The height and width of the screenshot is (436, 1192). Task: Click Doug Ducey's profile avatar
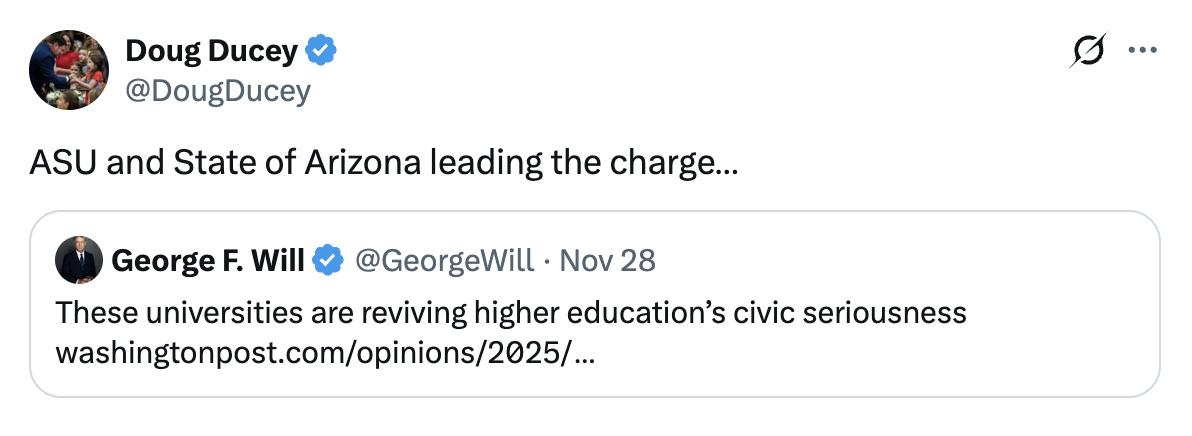(69, 69)
